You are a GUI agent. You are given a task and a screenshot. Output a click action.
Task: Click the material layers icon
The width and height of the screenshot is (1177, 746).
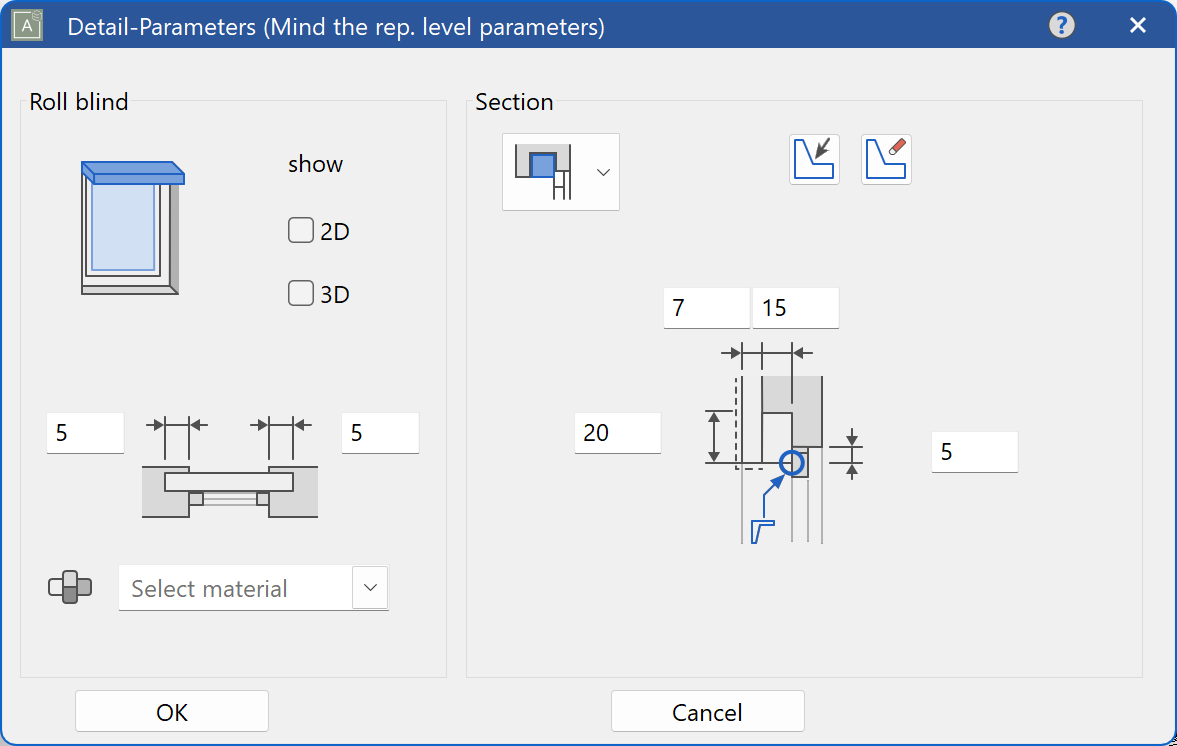click(70, 587)
